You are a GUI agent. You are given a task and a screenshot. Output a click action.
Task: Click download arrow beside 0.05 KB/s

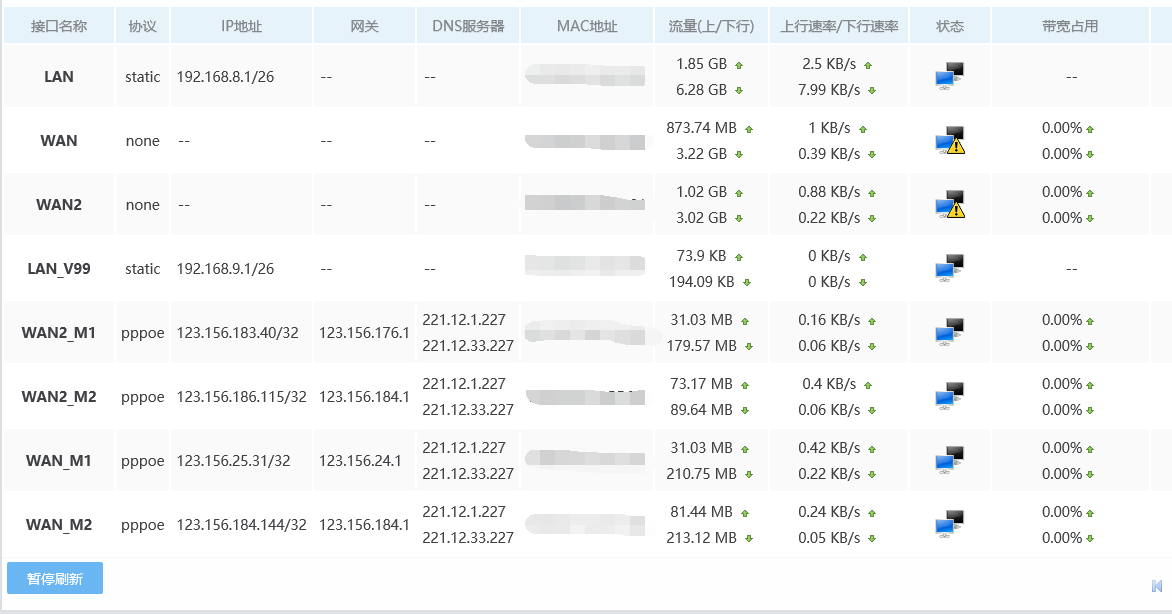tap(872, 538)
